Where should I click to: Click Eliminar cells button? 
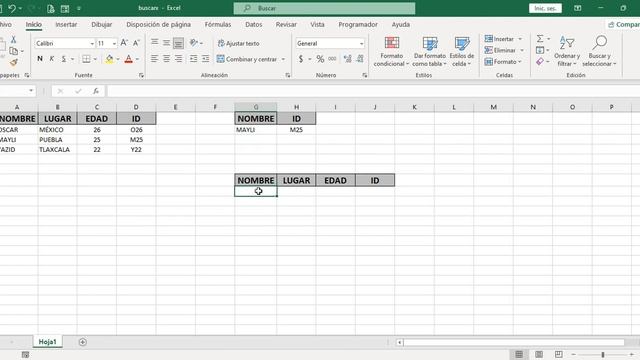pos(500,50)
